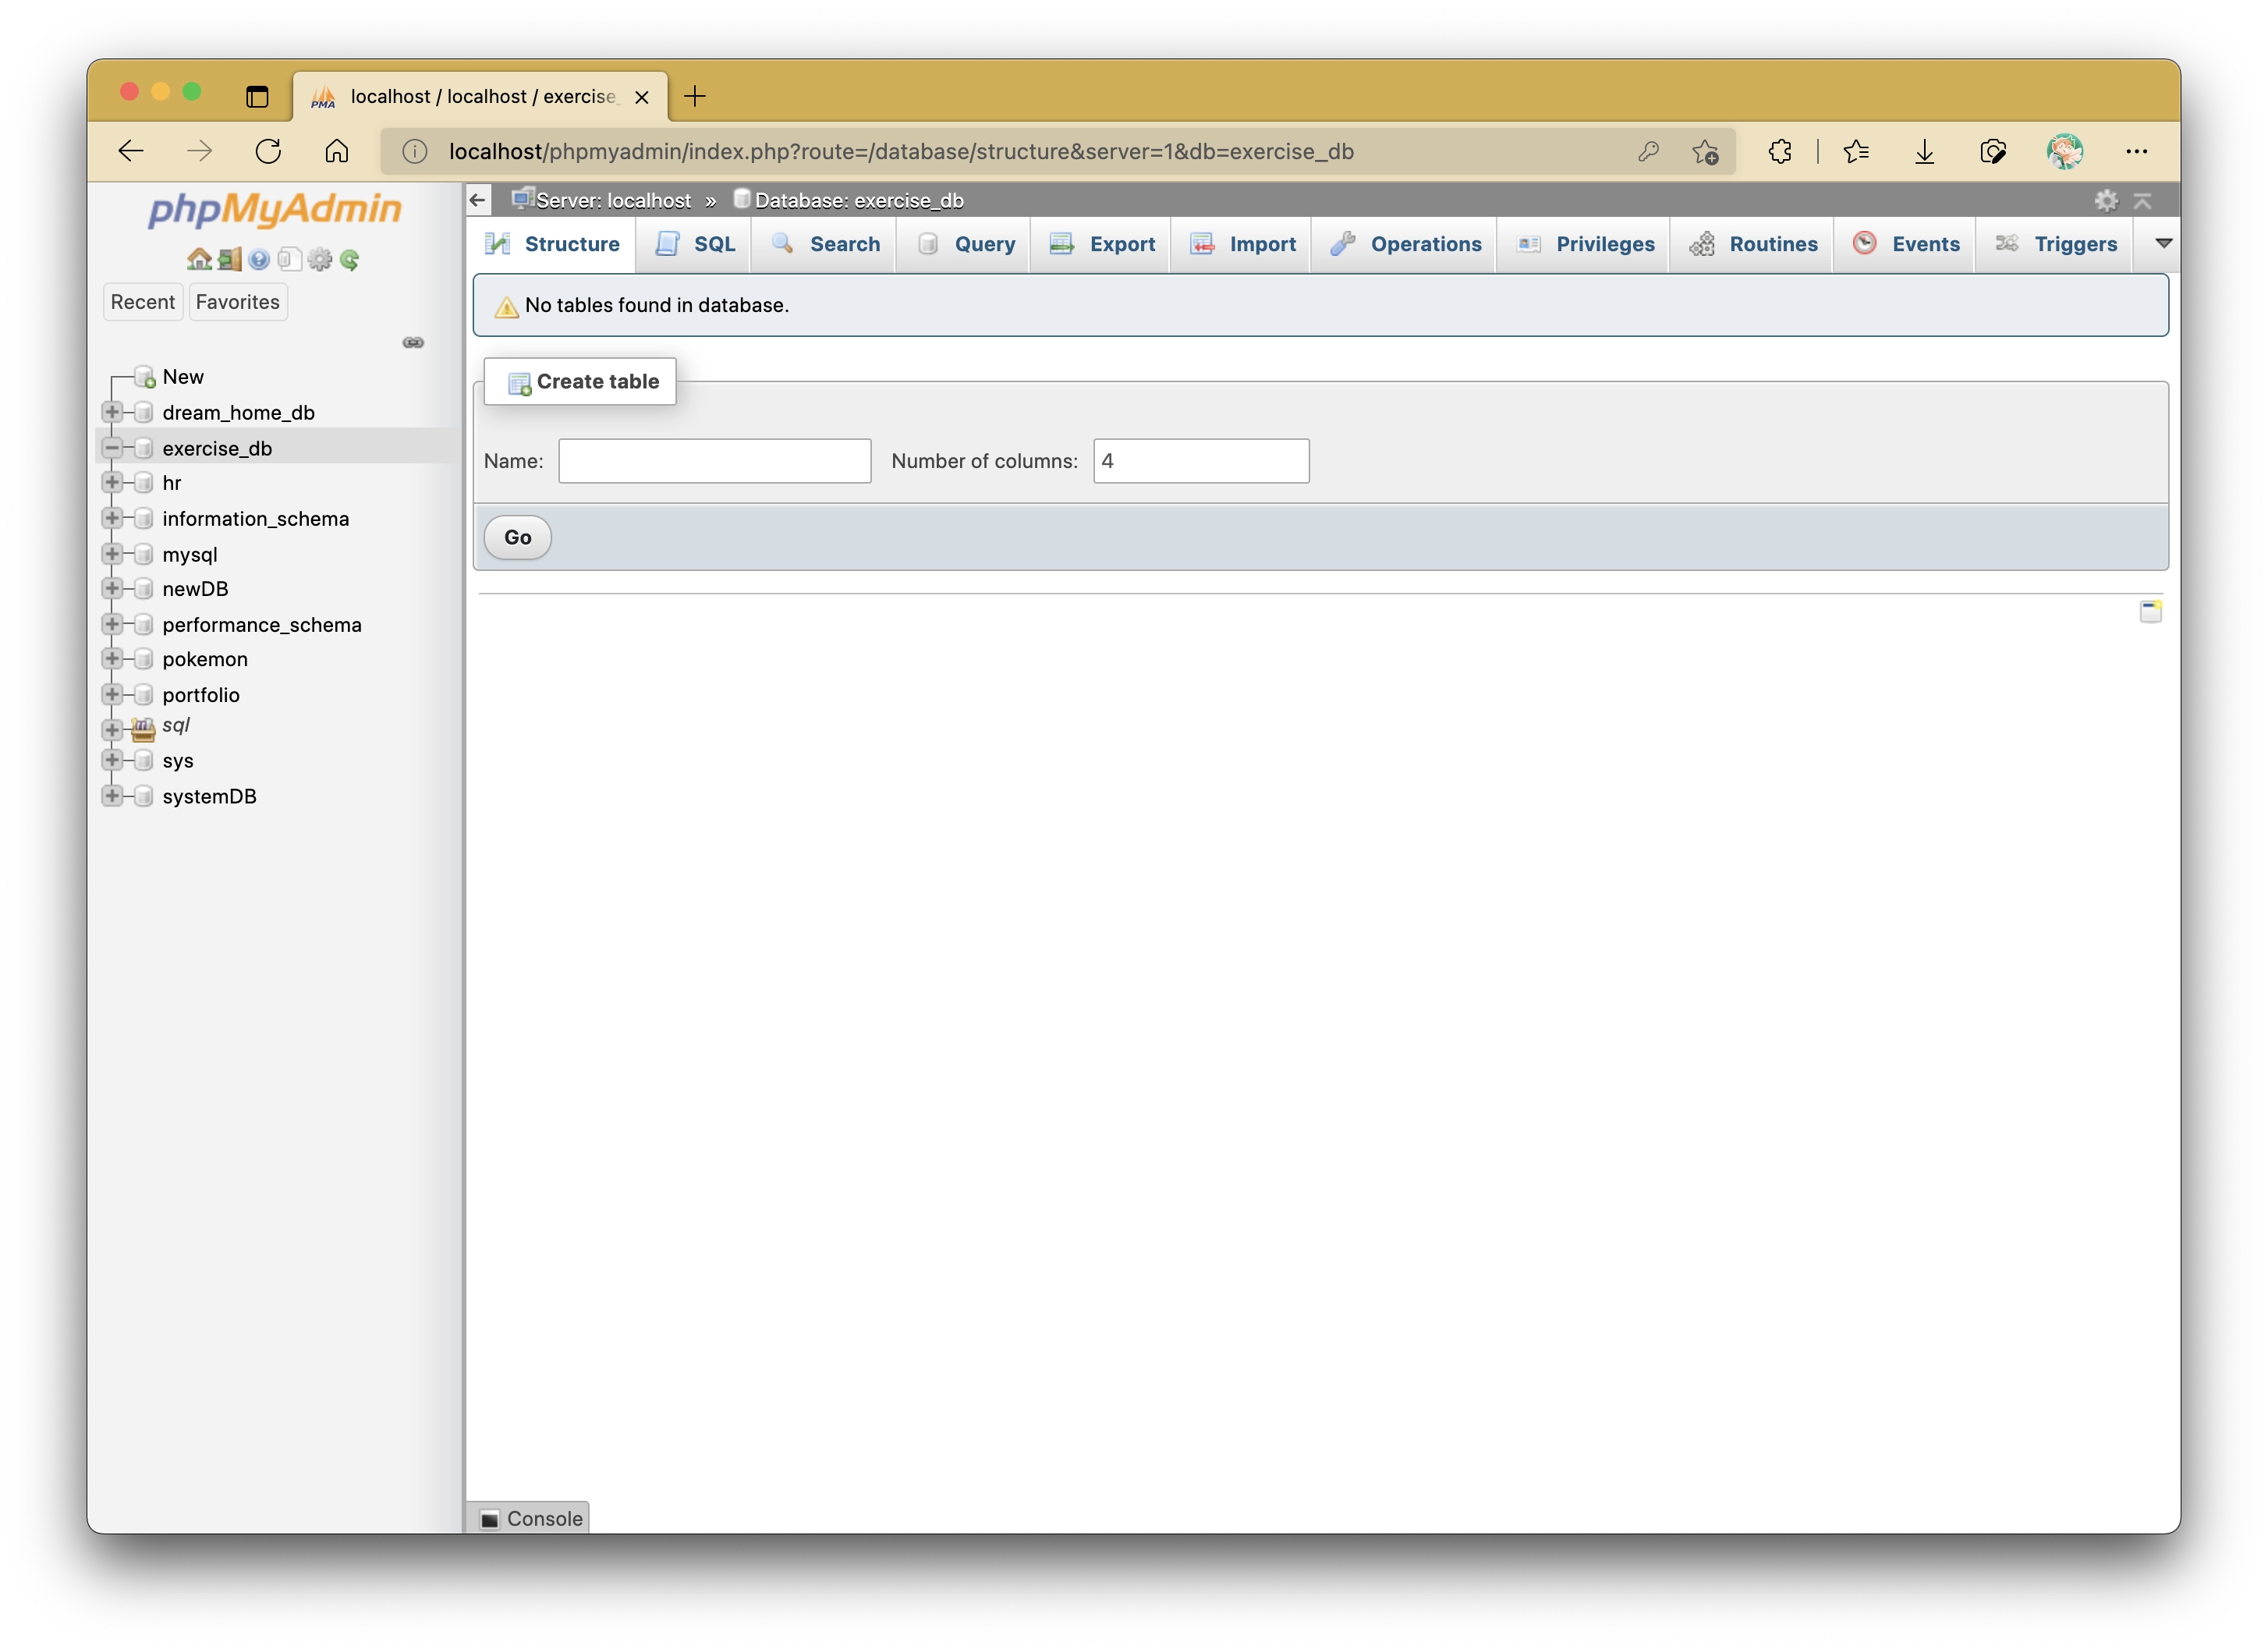
Task: Select systemDB database in tree
Action: coord(209,796)
